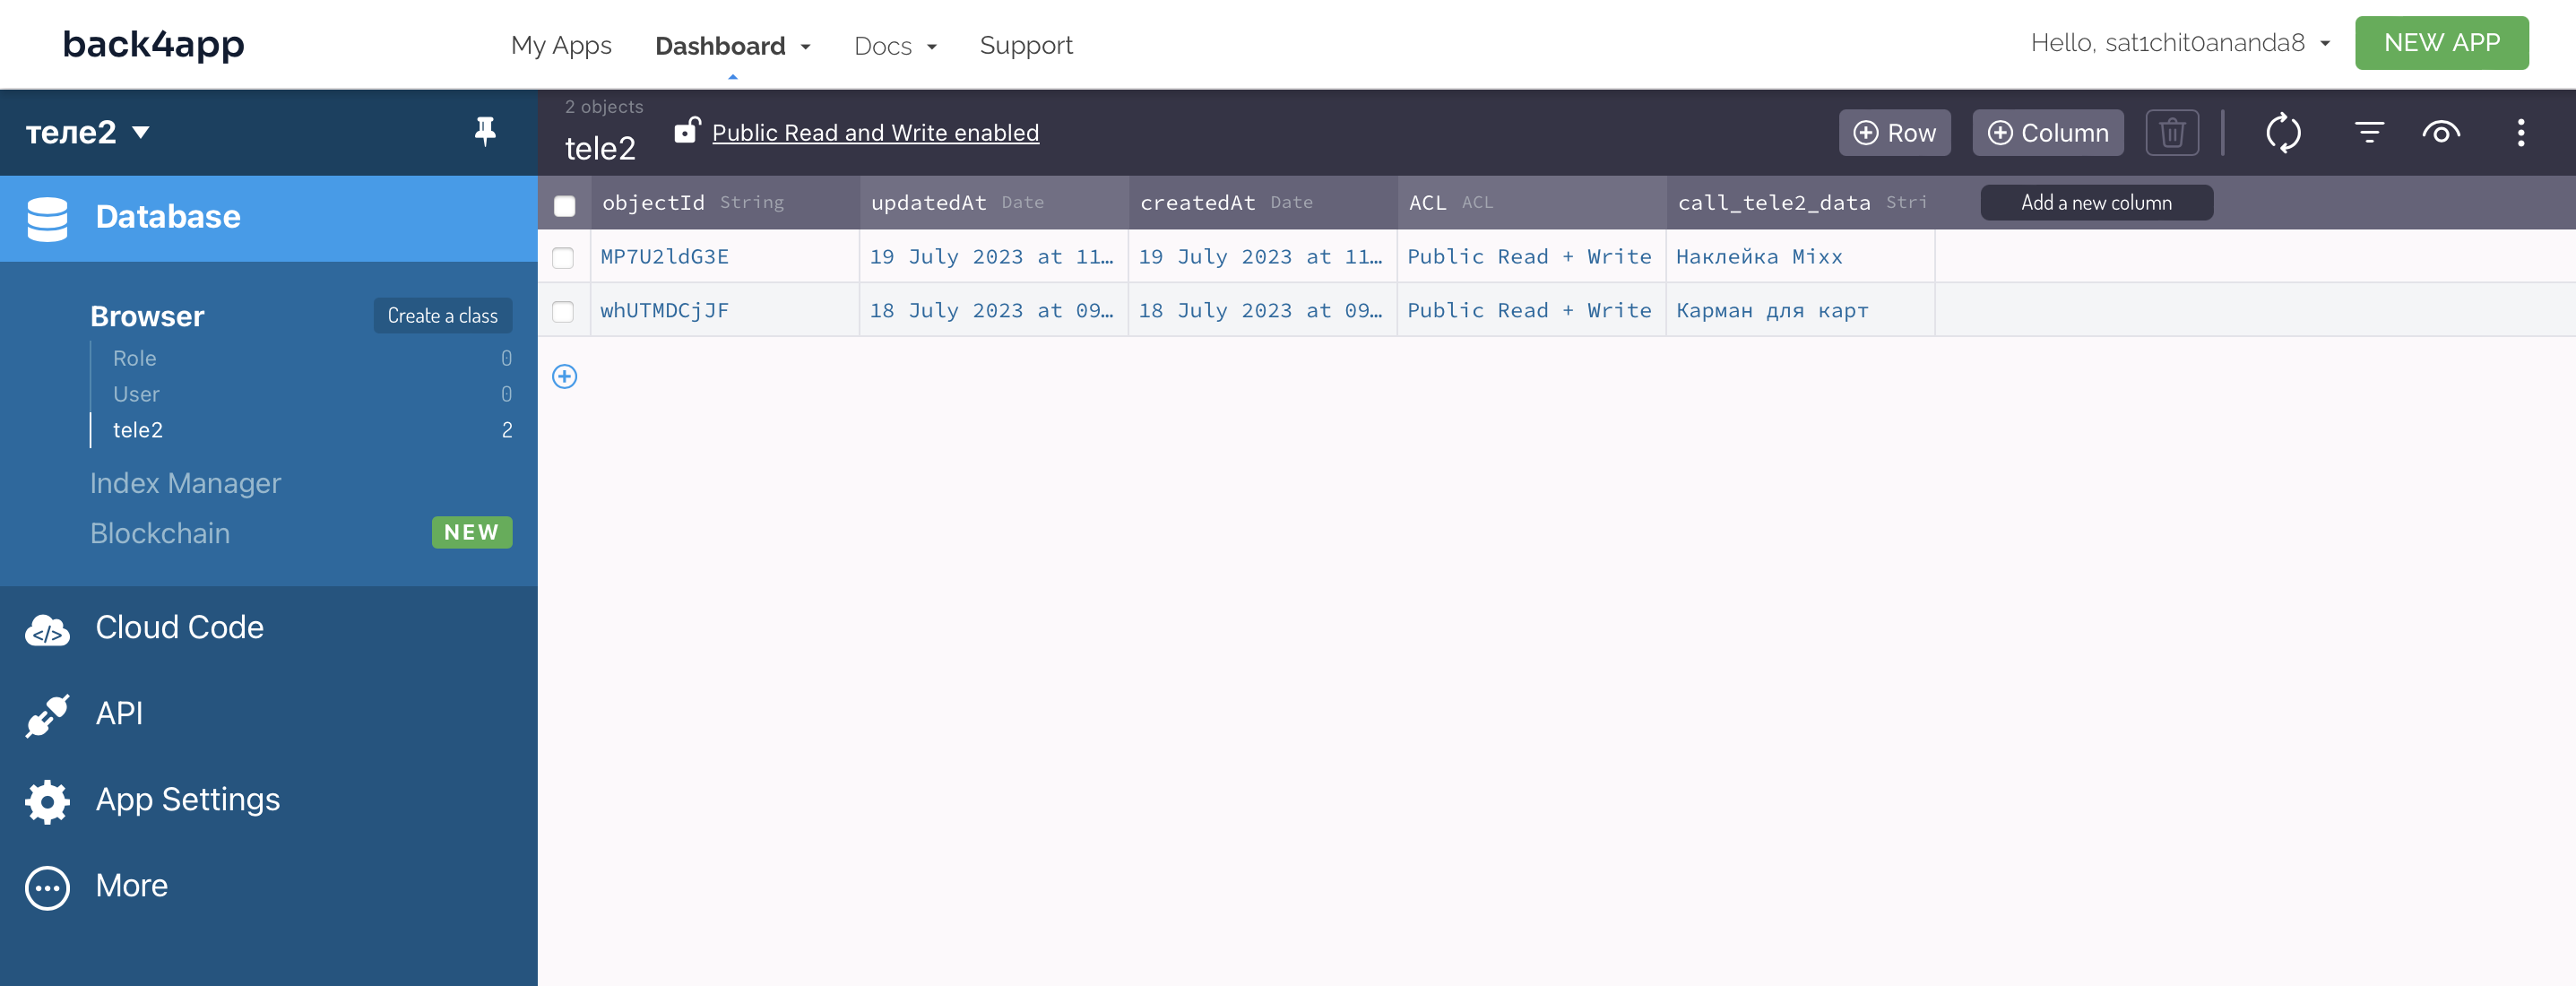Image resolution: width=2576 pixels, height=986 pixels.
Task: Click the API plug icon
Action: pos(47,714)
